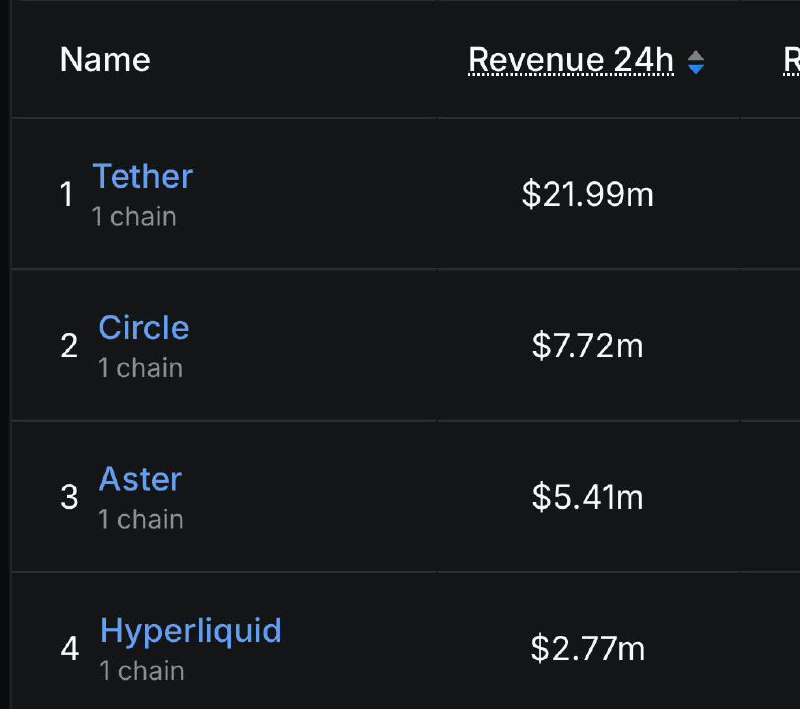Screen dimensions: 800x709
Task: Click the Name column header
Action: [x=104, y=60]
